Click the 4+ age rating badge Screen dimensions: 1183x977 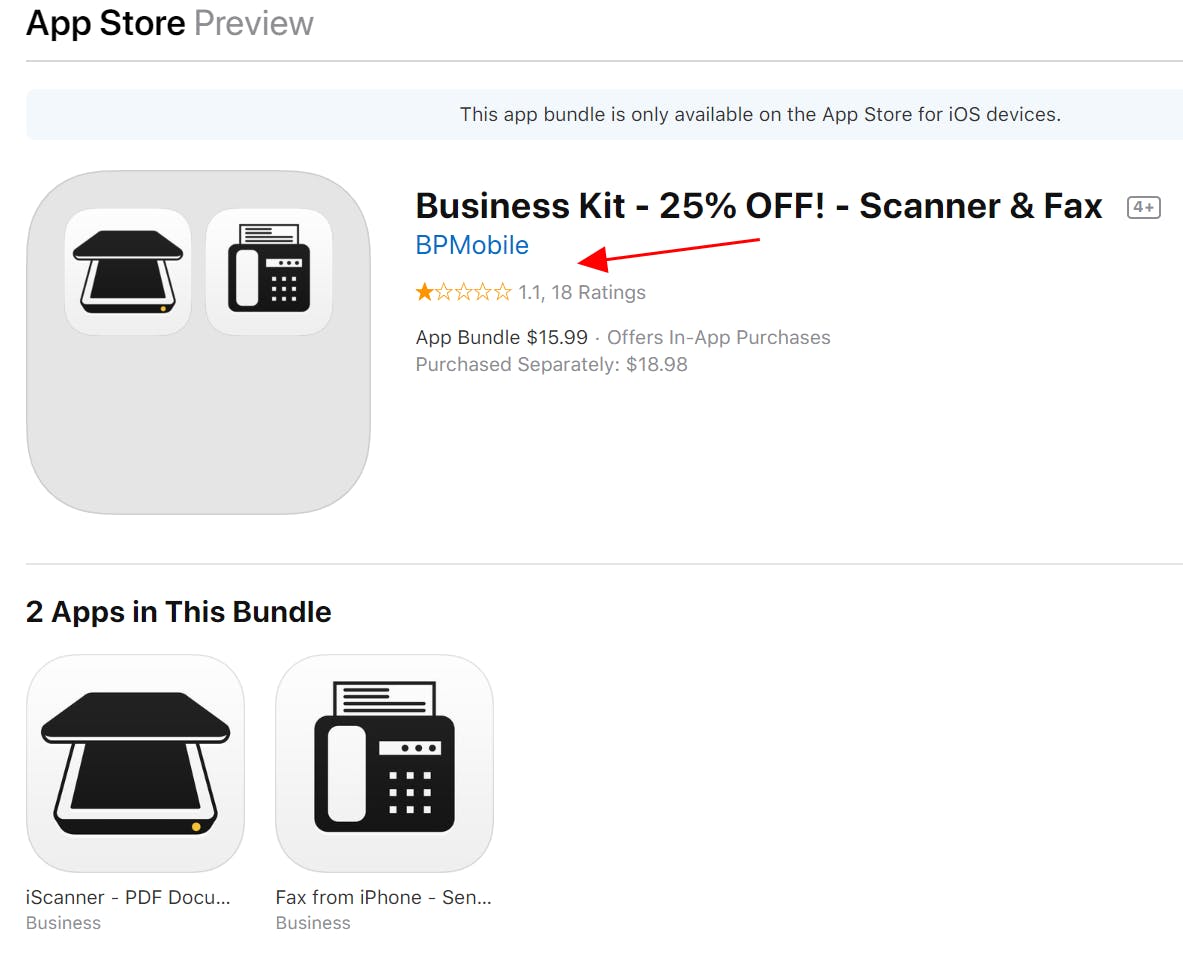point(1143,208)
